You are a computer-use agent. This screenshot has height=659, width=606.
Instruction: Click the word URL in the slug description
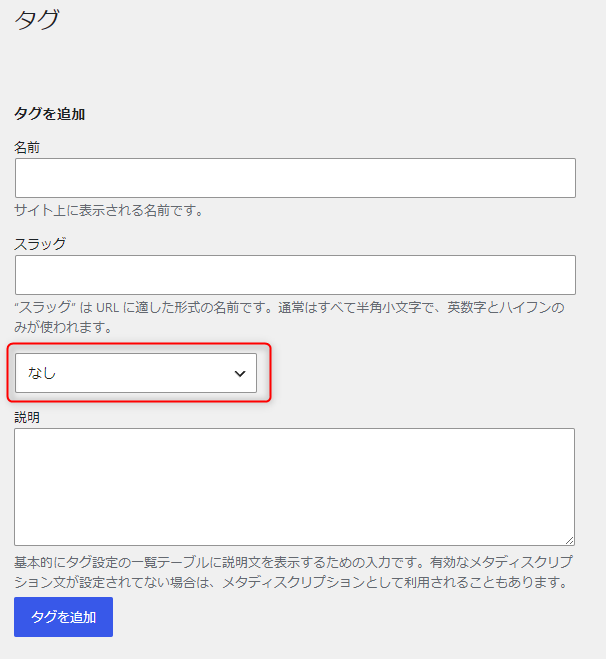pyautogui.click(x=107, y=308)
